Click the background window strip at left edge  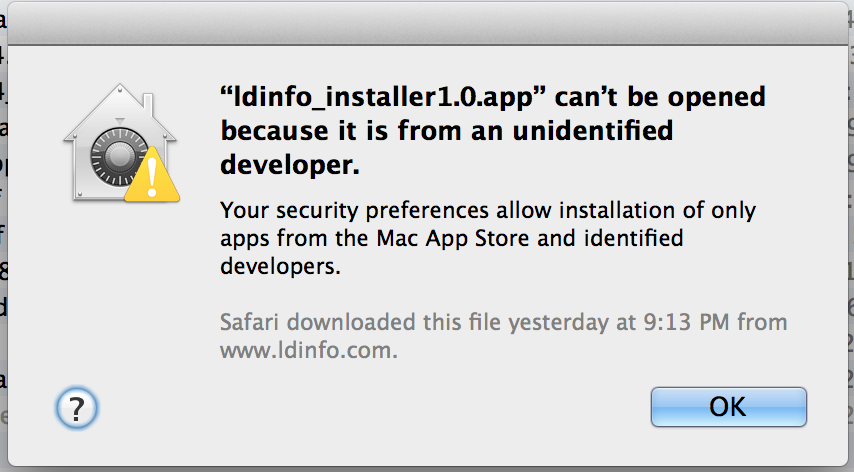tap(3, 236)
